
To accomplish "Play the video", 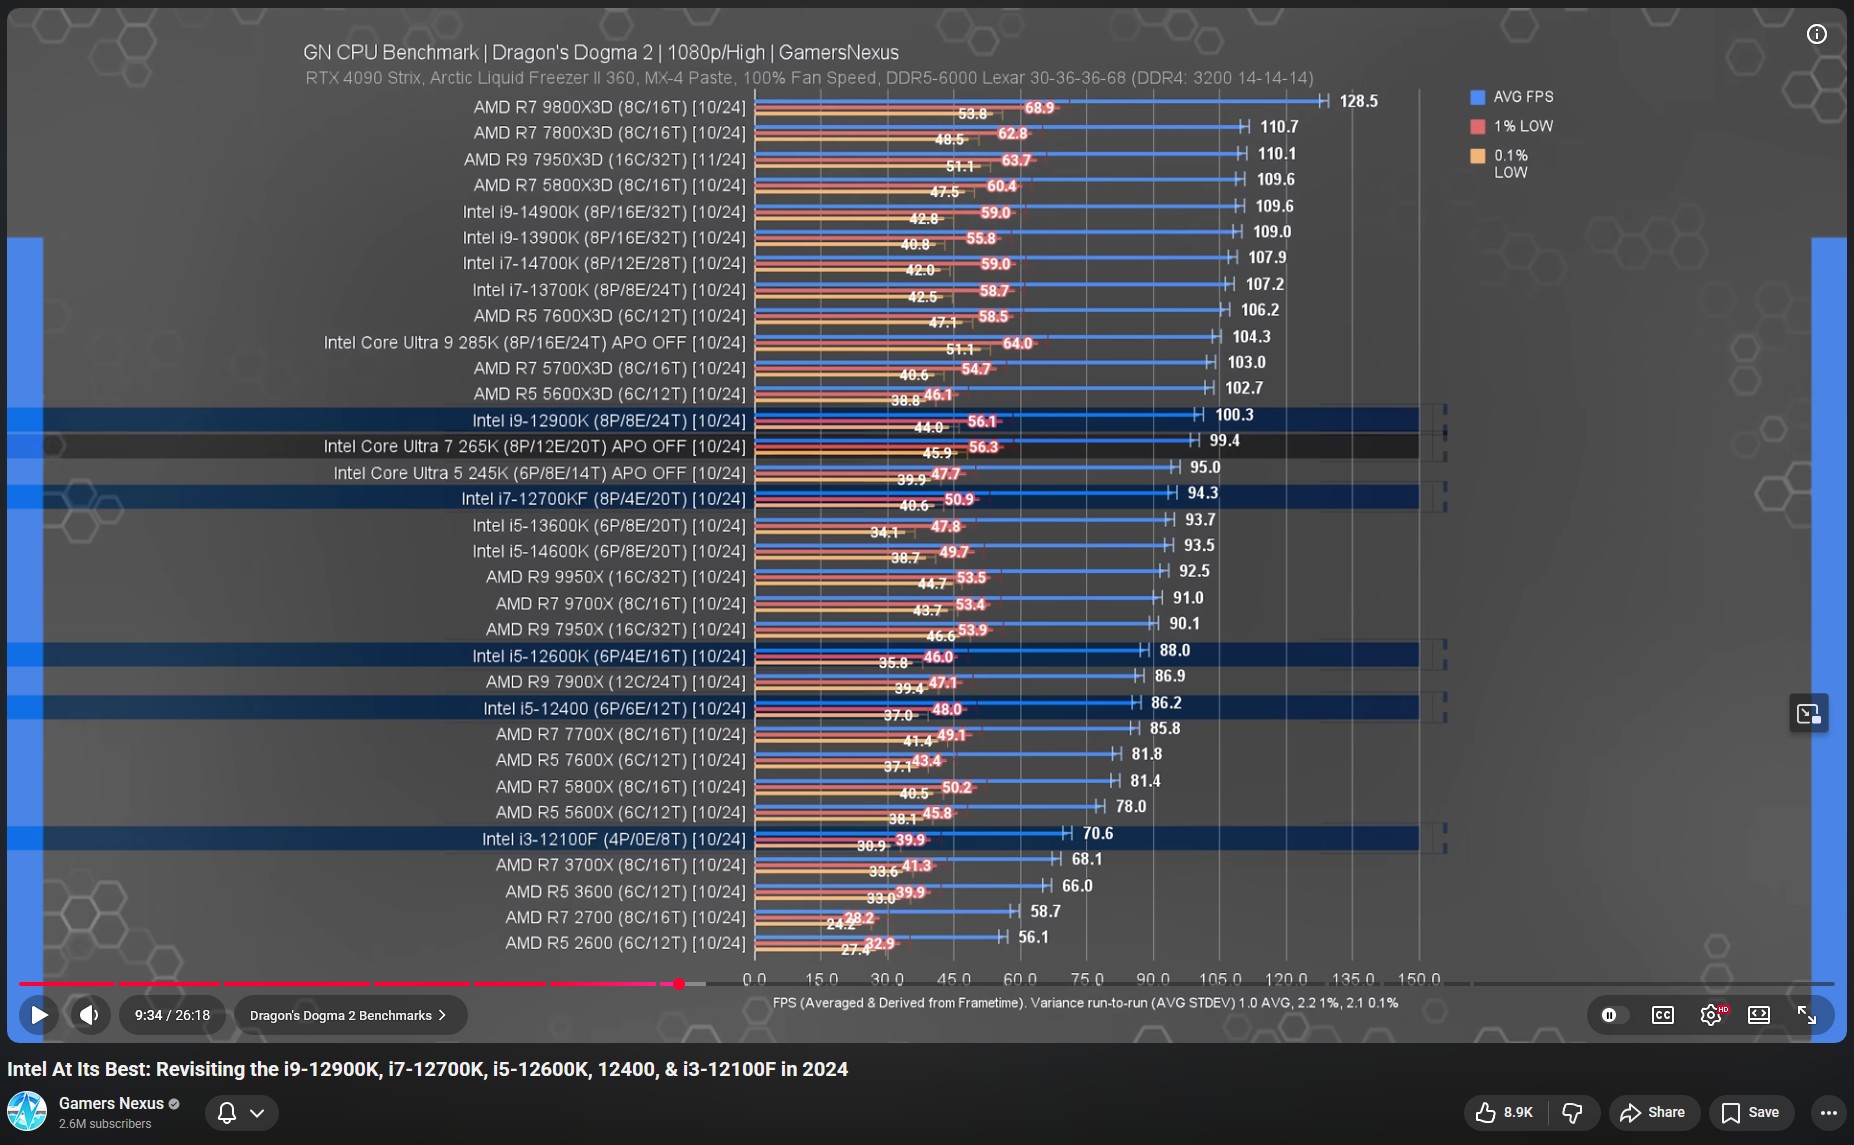I will pos(39,1015).
